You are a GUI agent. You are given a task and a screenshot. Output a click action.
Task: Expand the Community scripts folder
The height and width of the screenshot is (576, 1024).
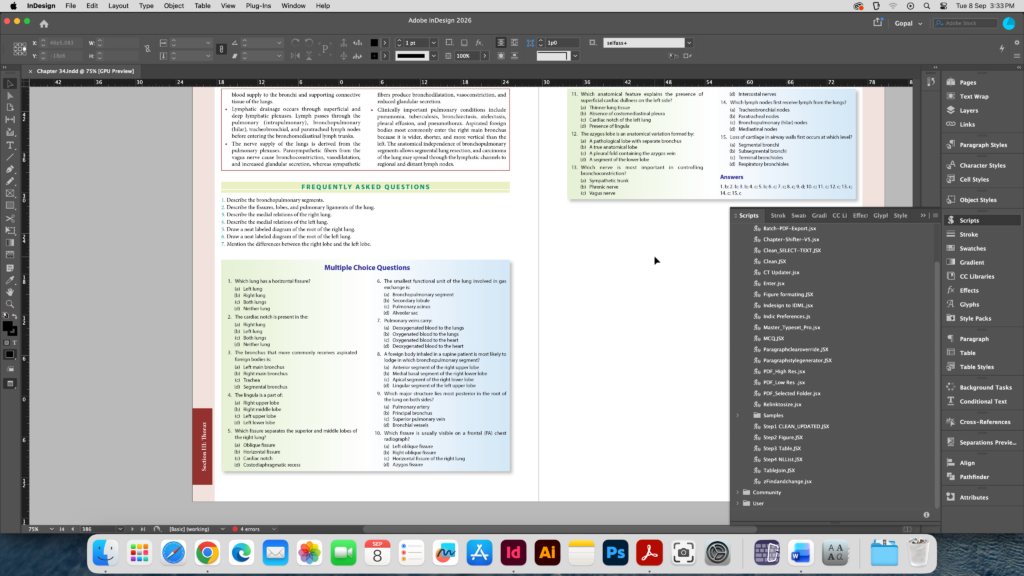(x=738, y=492)
